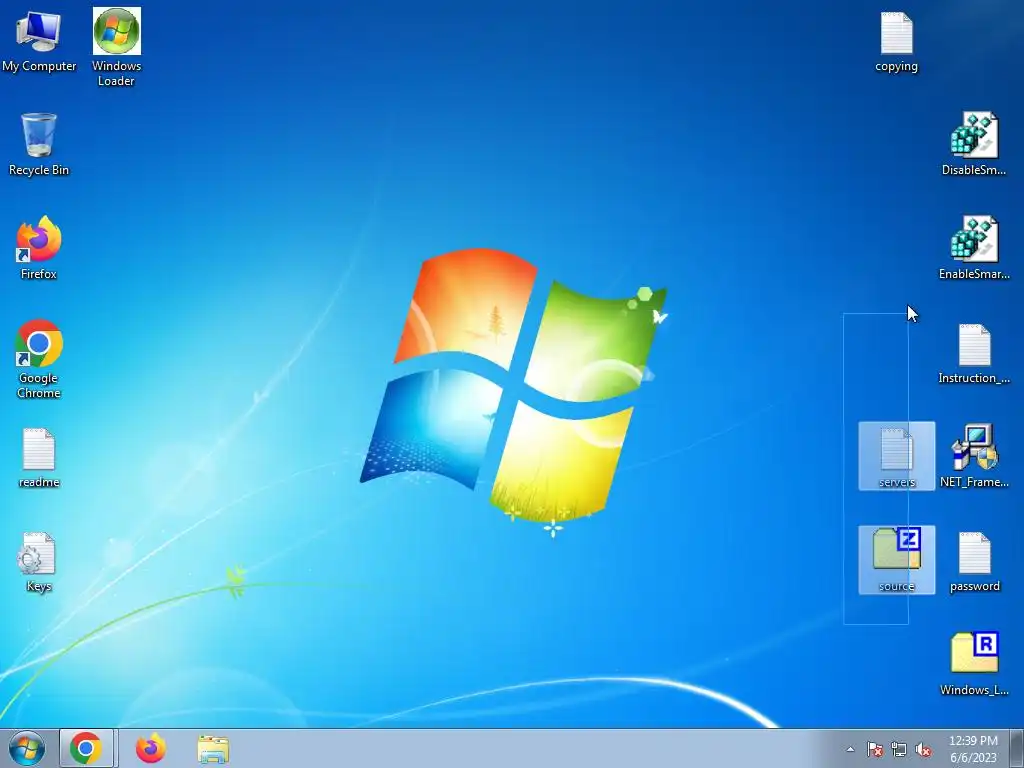Select the readme text file icon
Image resolution: width=1024 pixels, height=768 pixels.
[x=39, y=458]
